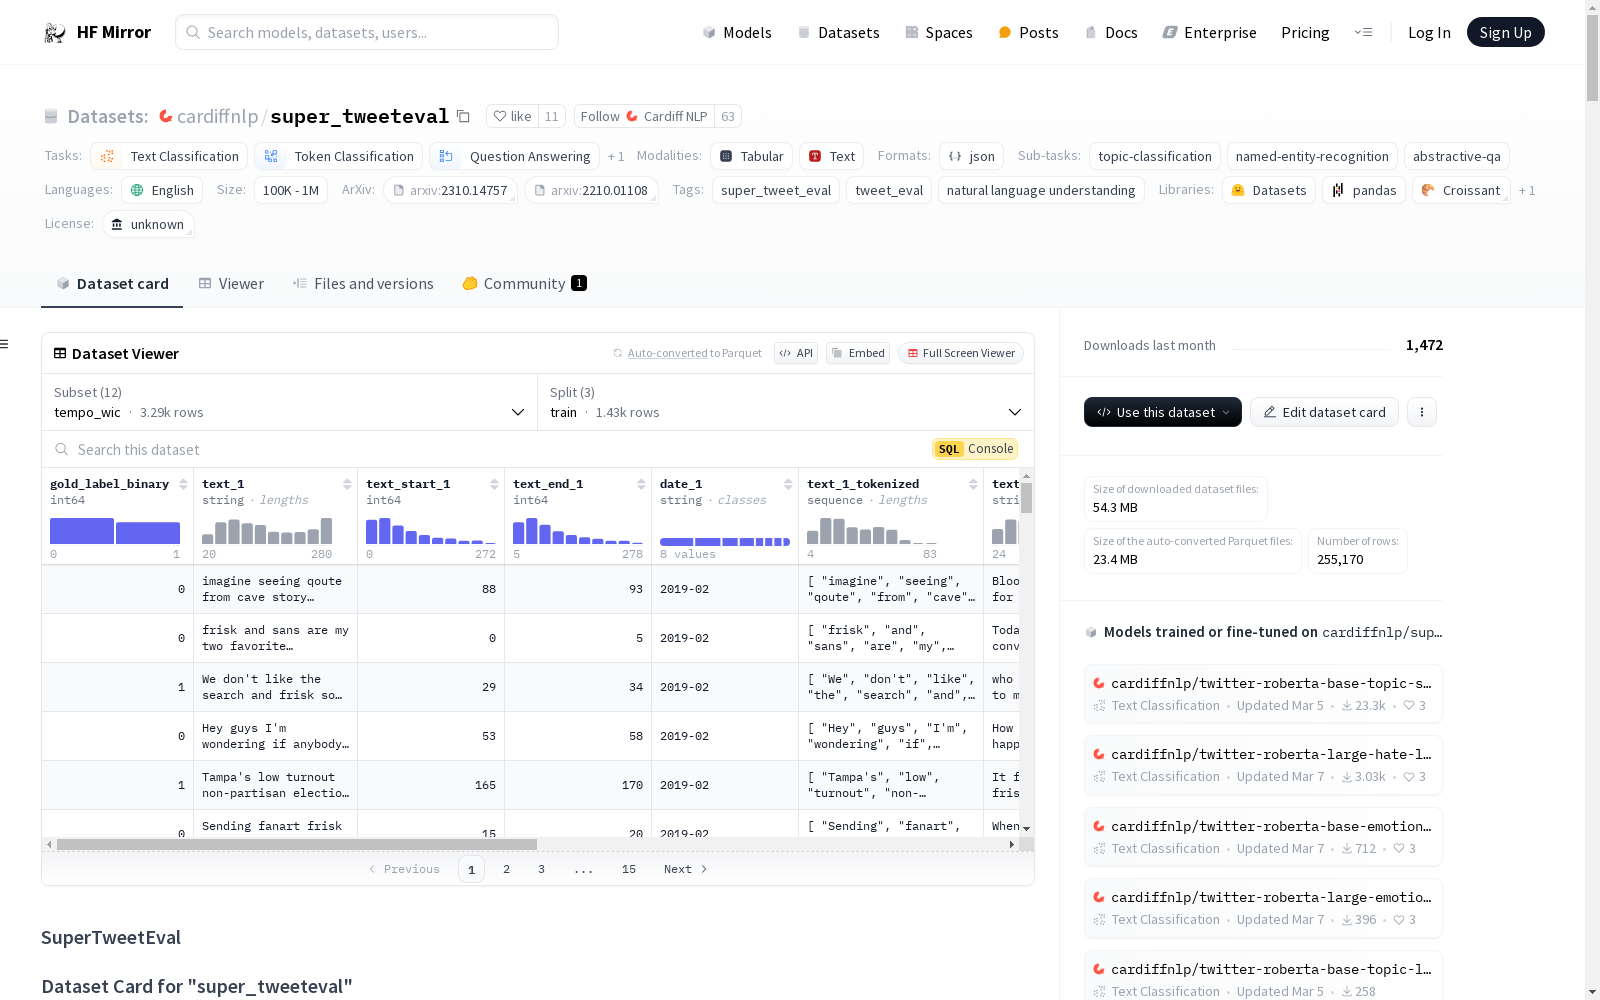Open the Community tab
This screenshot has height=1000, width=1600.
[x=524, y=284]
